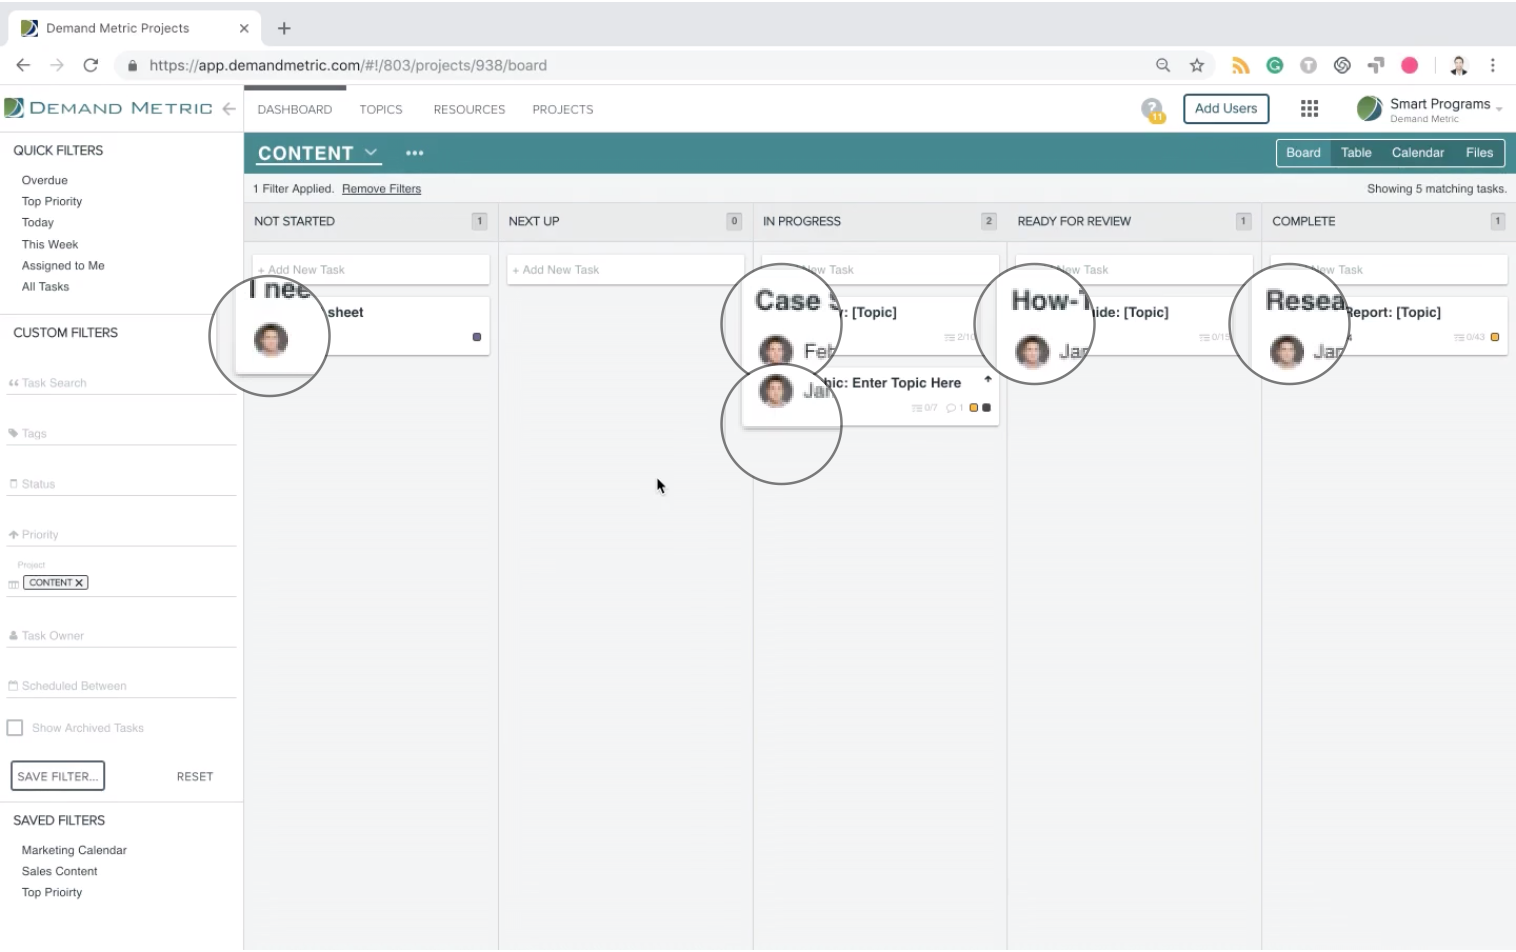Apply the Assigned to Me filter
This screenshot has width=1516, height=952.
point(63,266)
